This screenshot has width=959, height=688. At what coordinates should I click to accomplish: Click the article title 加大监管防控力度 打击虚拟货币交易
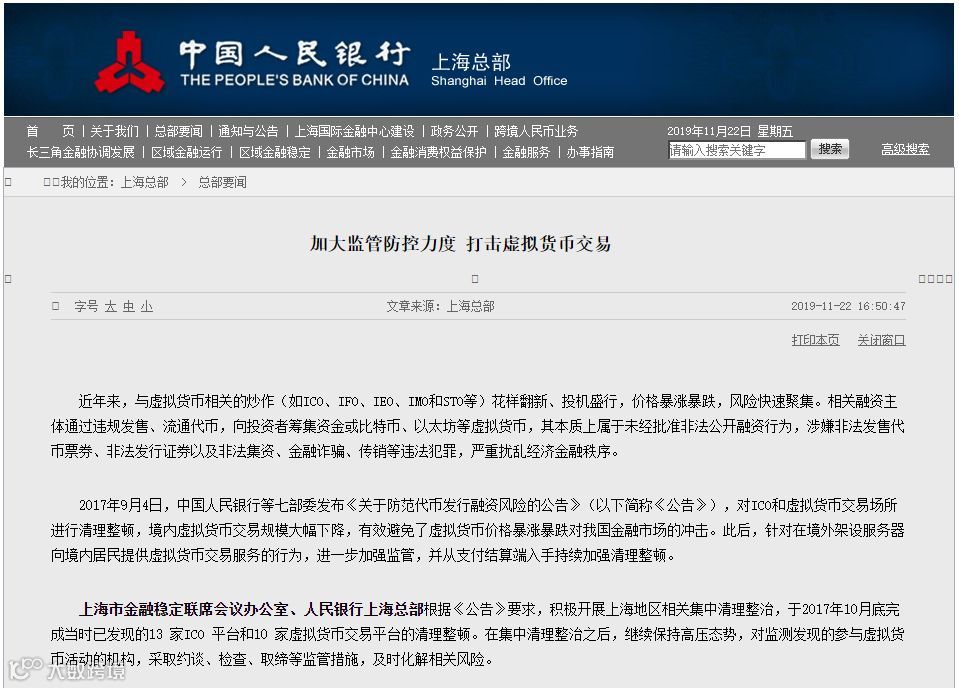coord(460,243)
